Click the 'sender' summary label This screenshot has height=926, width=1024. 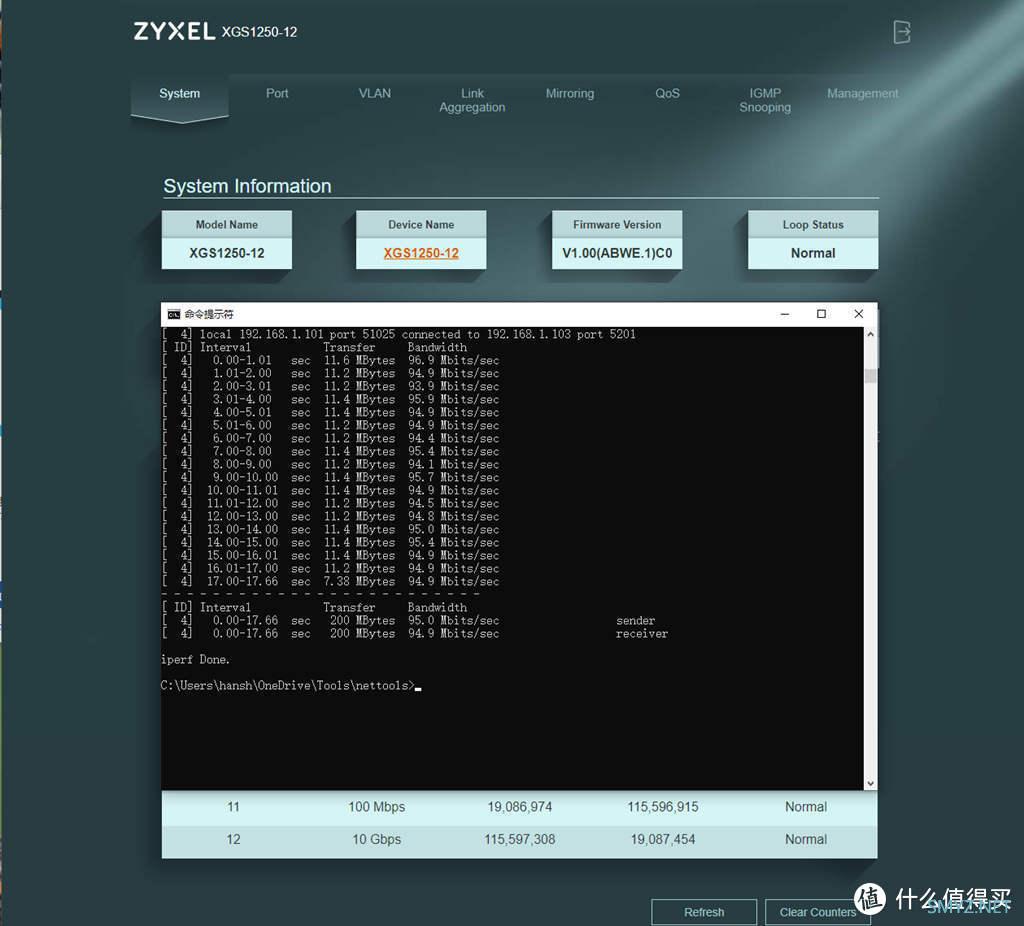[635, 621]
